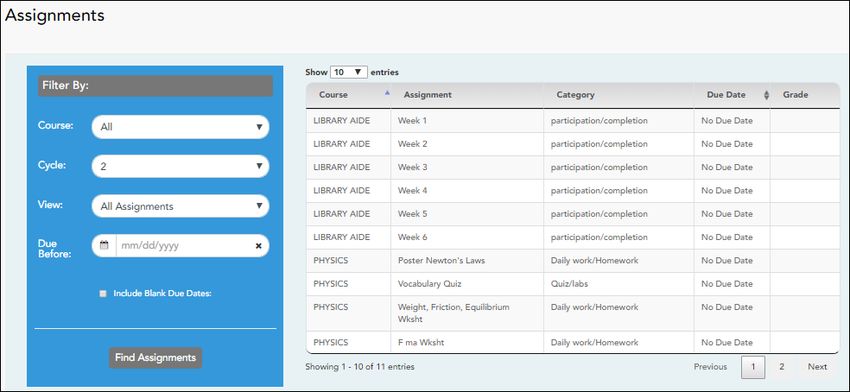
Task: Click No Due Date in Vocabulary Quiz row
Action: 727,284
